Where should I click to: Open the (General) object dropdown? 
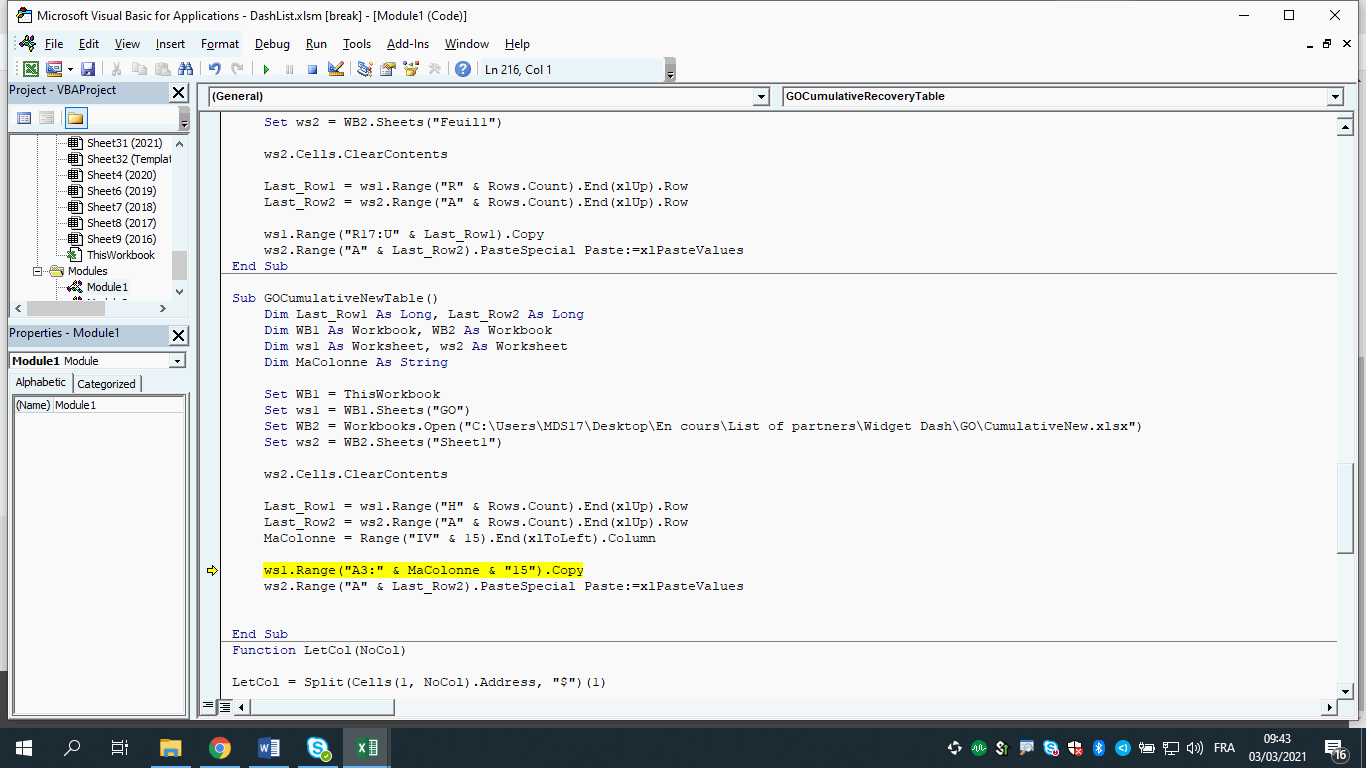760,96
